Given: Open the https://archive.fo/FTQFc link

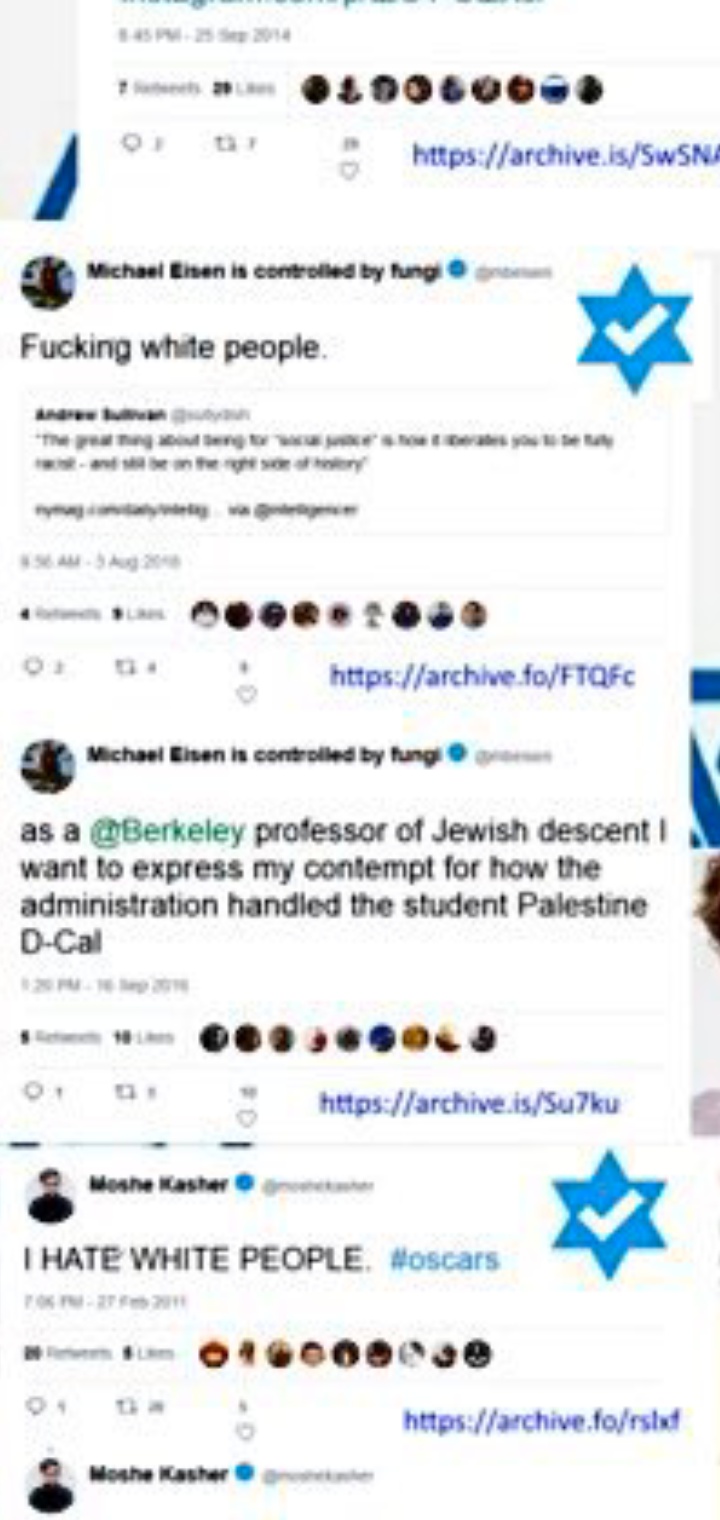Looking at the screenshot, I should [x=482, y=677].
